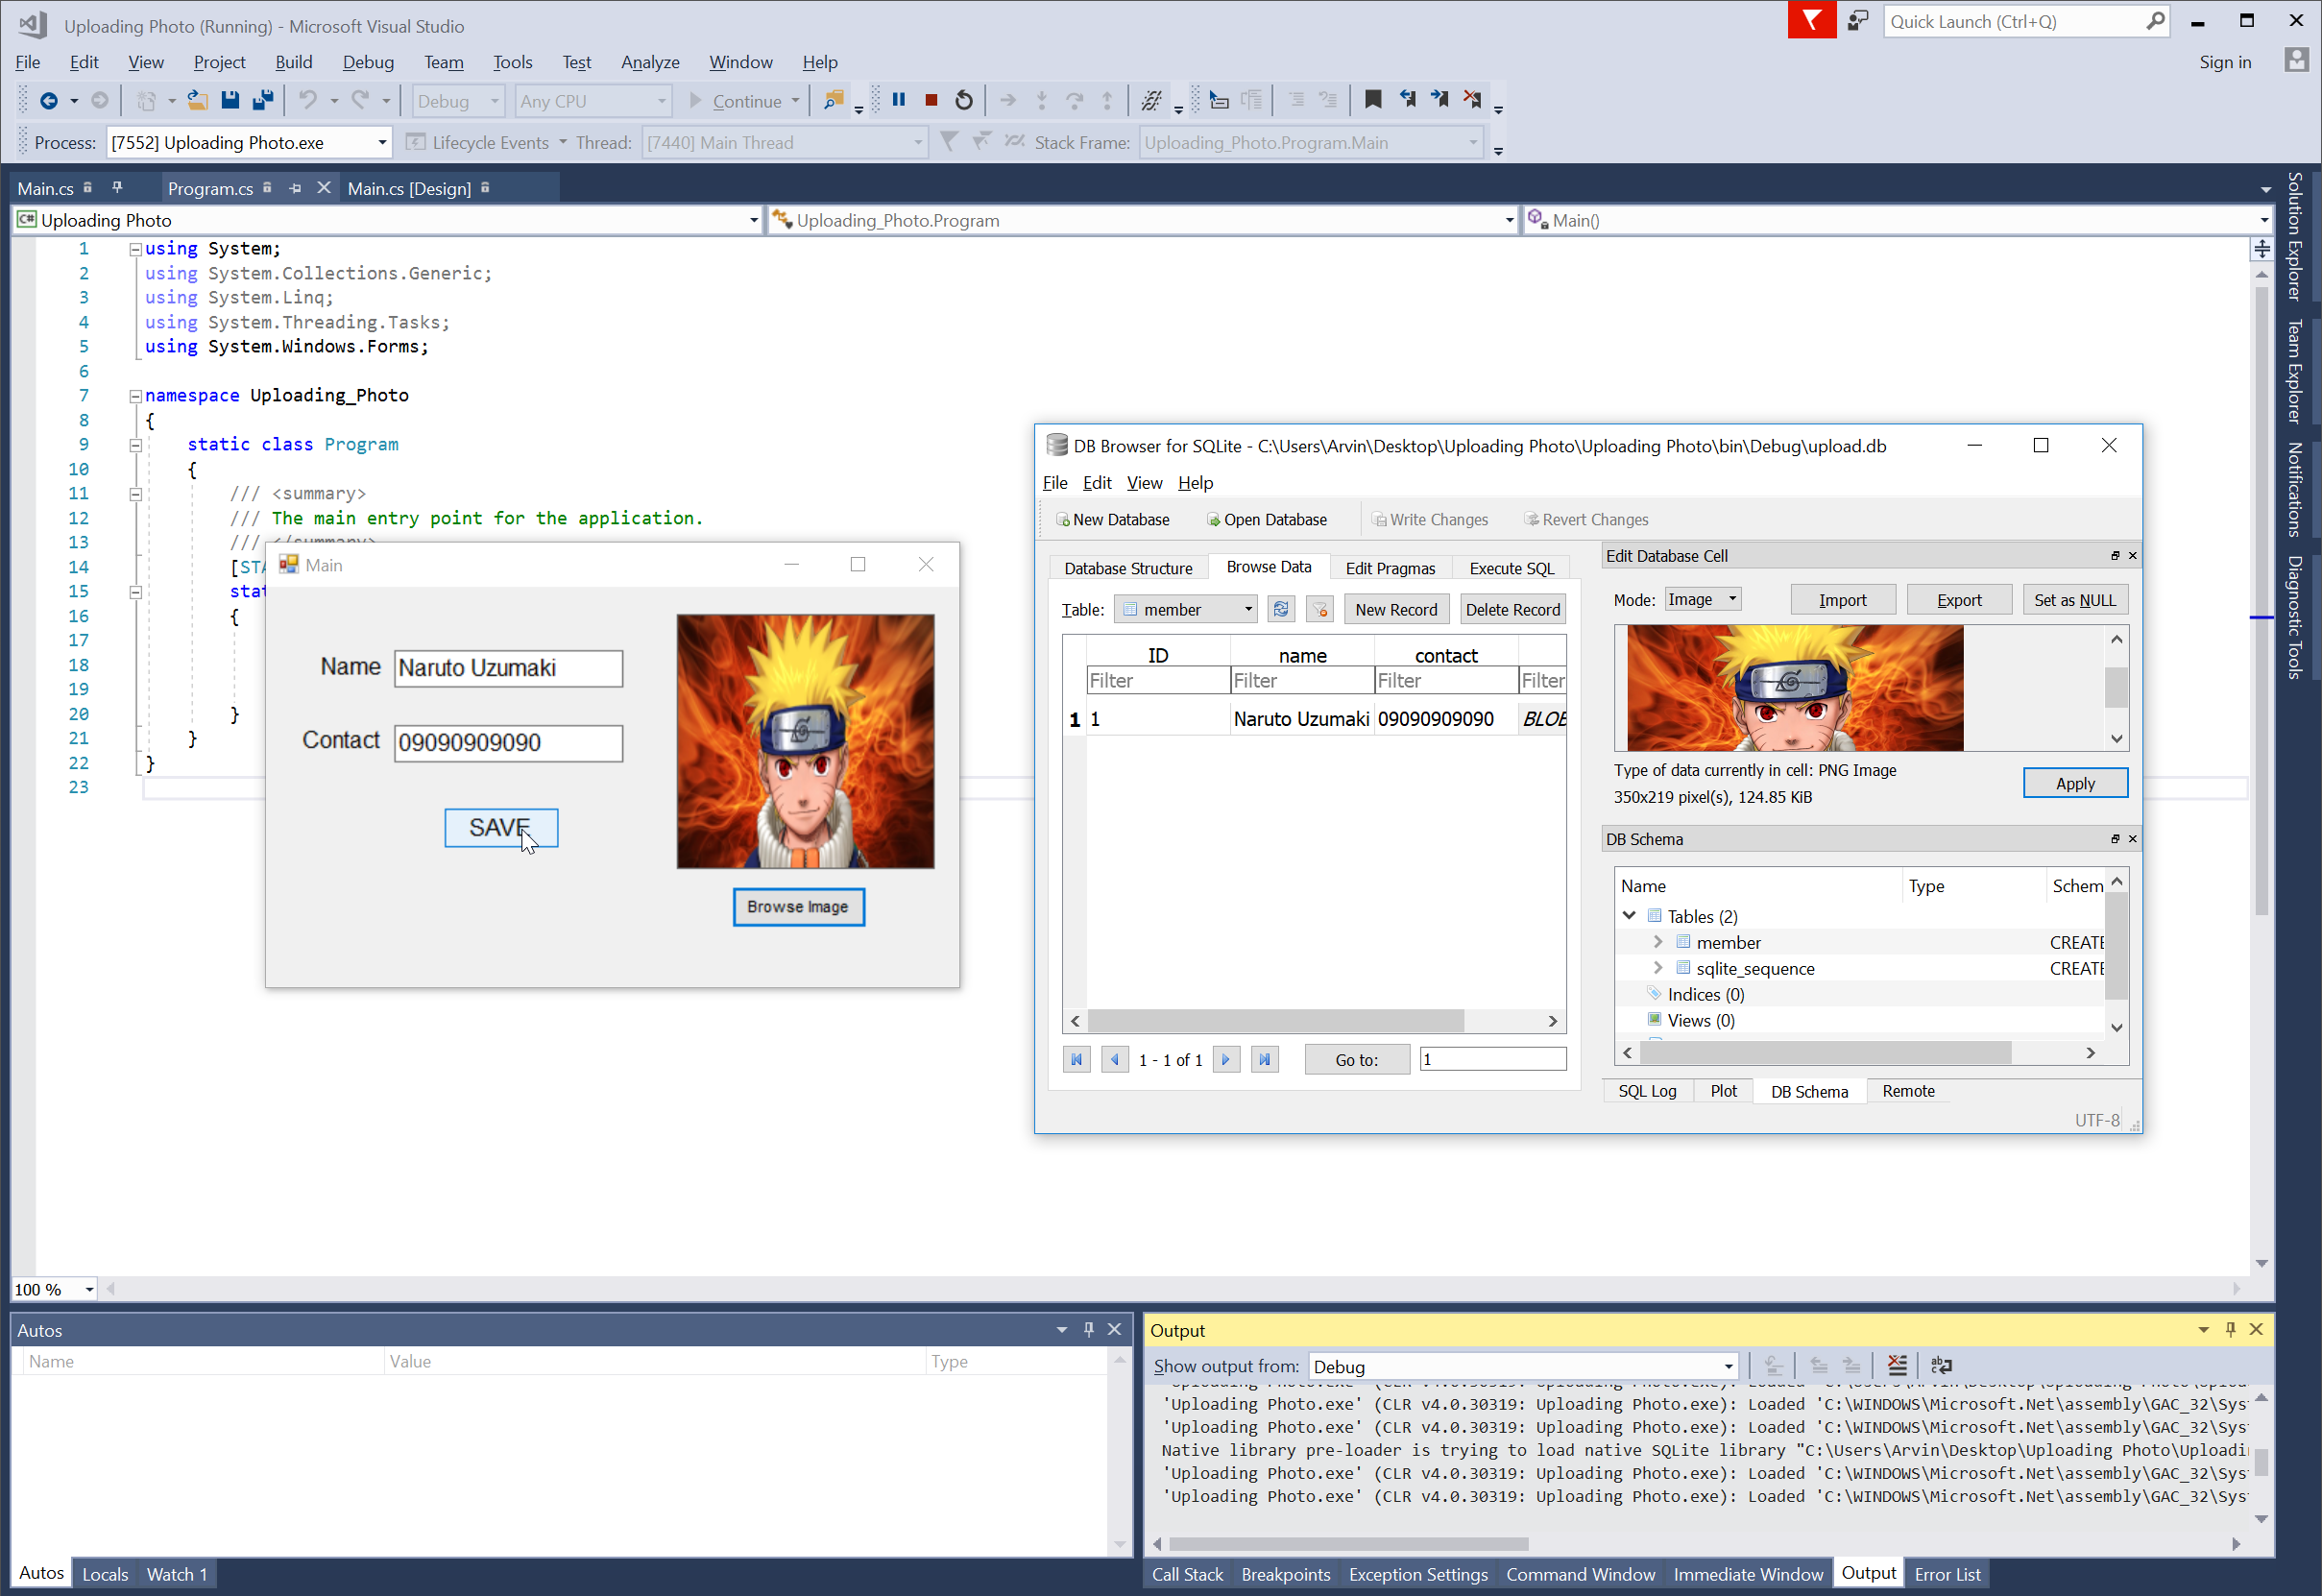Screen dimensions: 2322x1596
Task: Click the Open Database toolbar button
Action: pos(1266,519)
